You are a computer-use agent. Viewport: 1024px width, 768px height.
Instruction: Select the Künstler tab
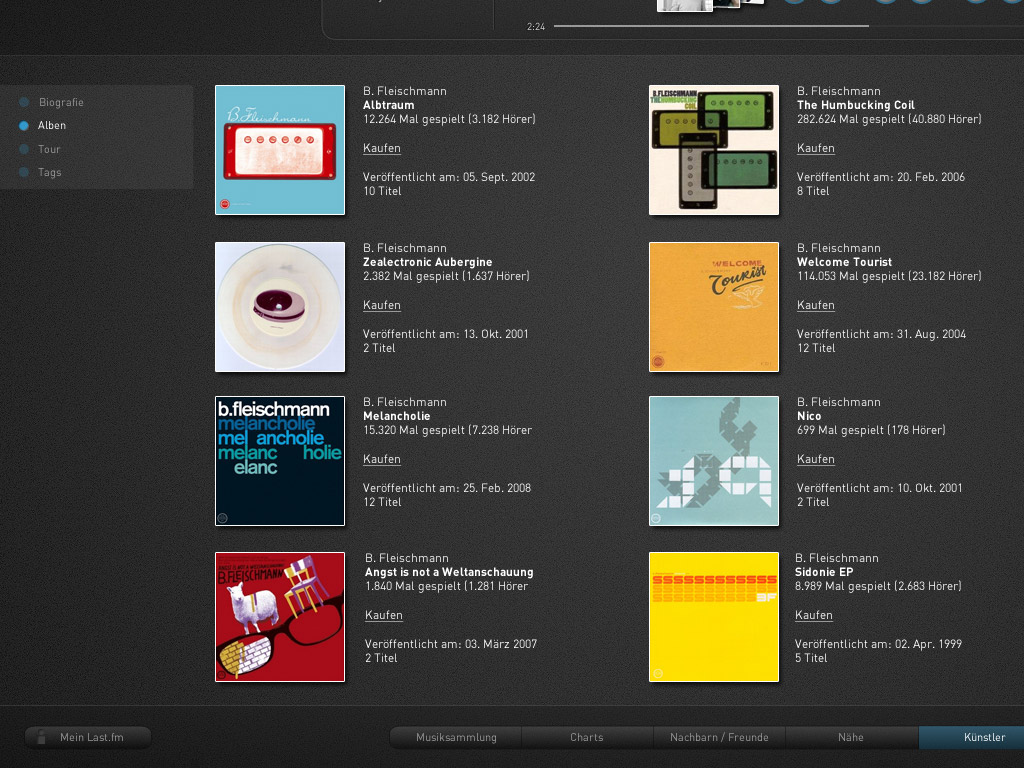(973, 737)
